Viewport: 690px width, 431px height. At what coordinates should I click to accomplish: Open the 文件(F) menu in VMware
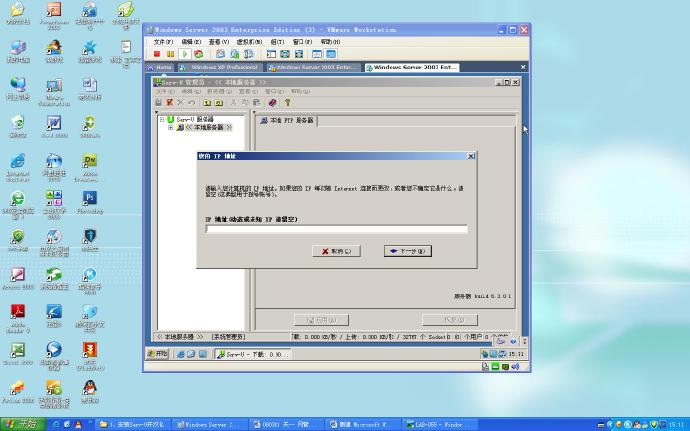(163, 42)
